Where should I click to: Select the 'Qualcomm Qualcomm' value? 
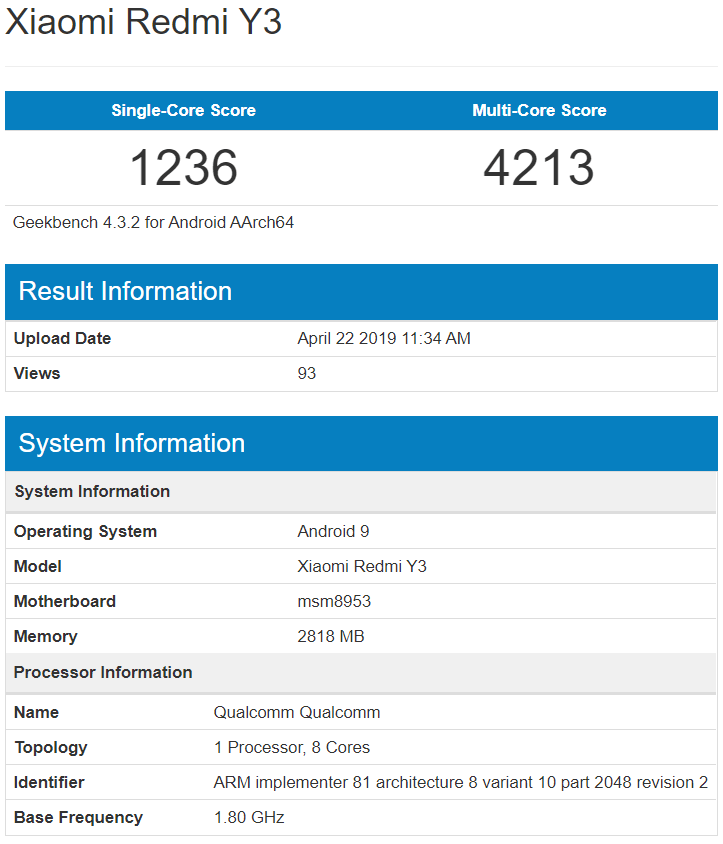(297, 712)
